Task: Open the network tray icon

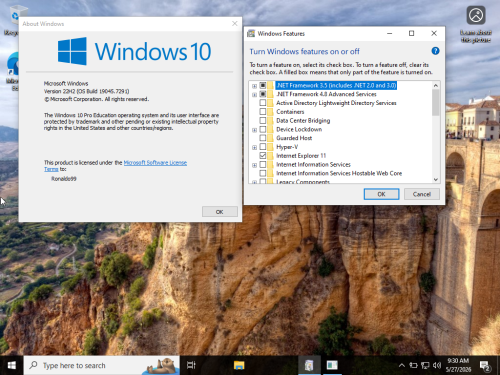Action: tap(425, 365)
